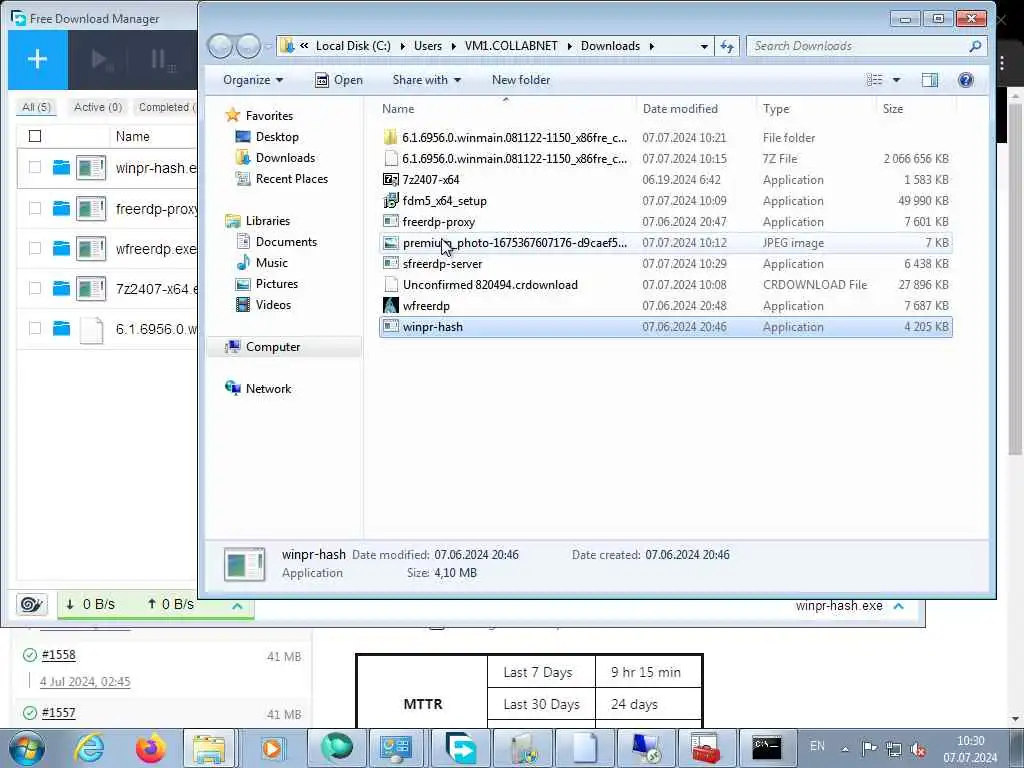Viewport: 1024px width, 768px height.
Task: Open build link #1558
Action: click(59, 655)
